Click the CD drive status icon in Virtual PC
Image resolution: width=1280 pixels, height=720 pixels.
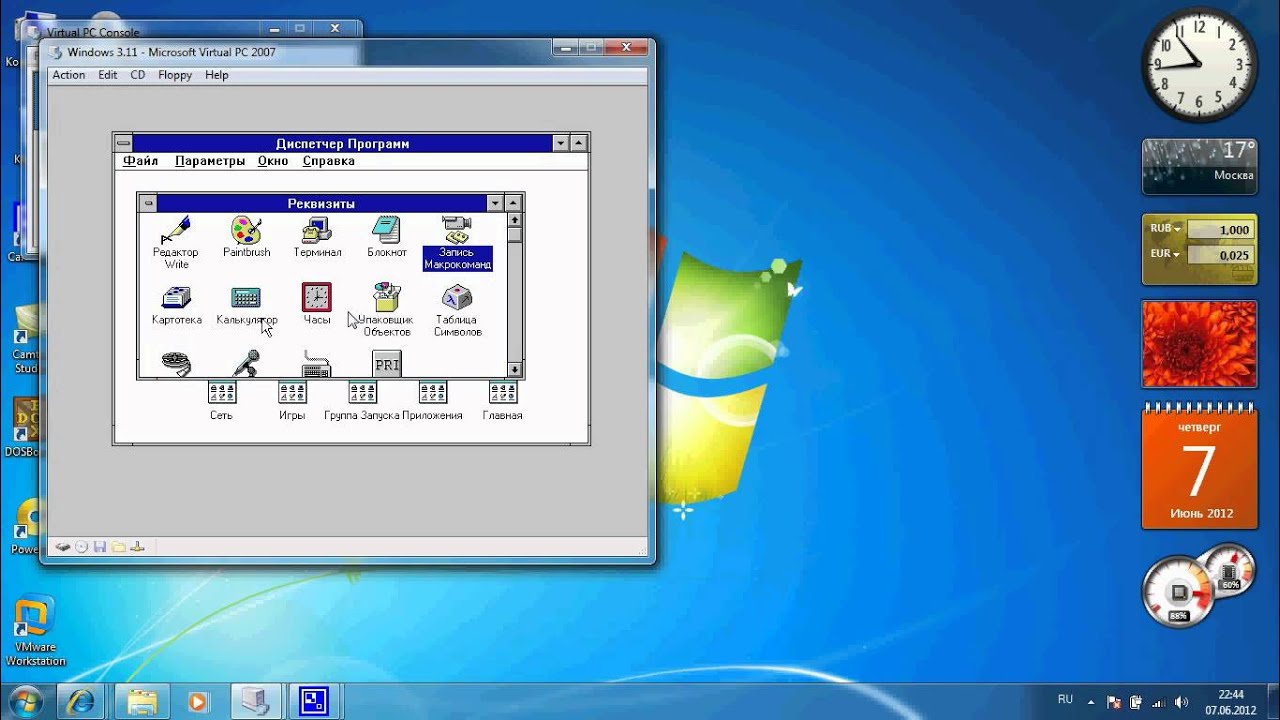82,547
